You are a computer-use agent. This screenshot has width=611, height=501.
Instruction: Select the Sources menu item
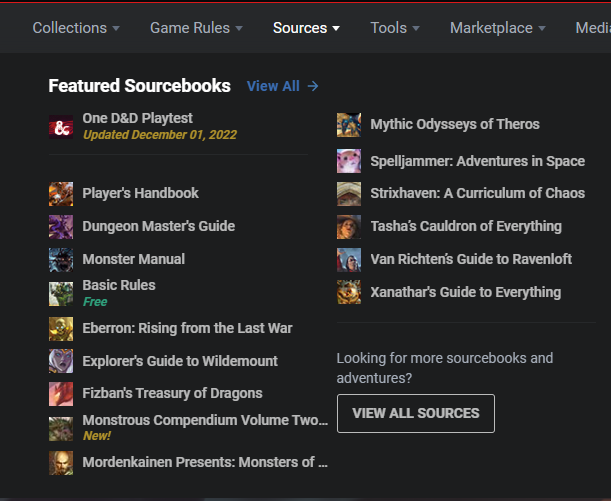306,28
